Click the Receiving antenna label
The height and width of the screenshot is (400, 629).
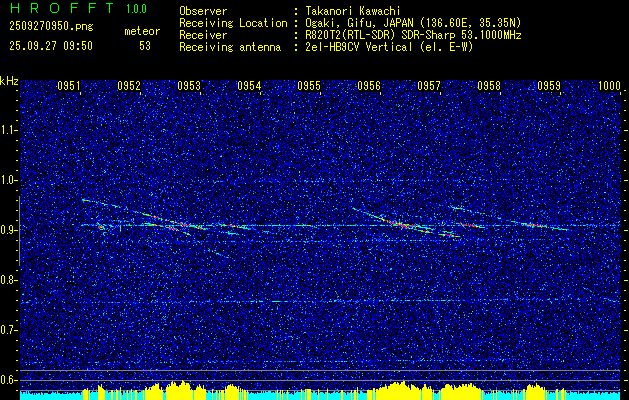(230, 47)
